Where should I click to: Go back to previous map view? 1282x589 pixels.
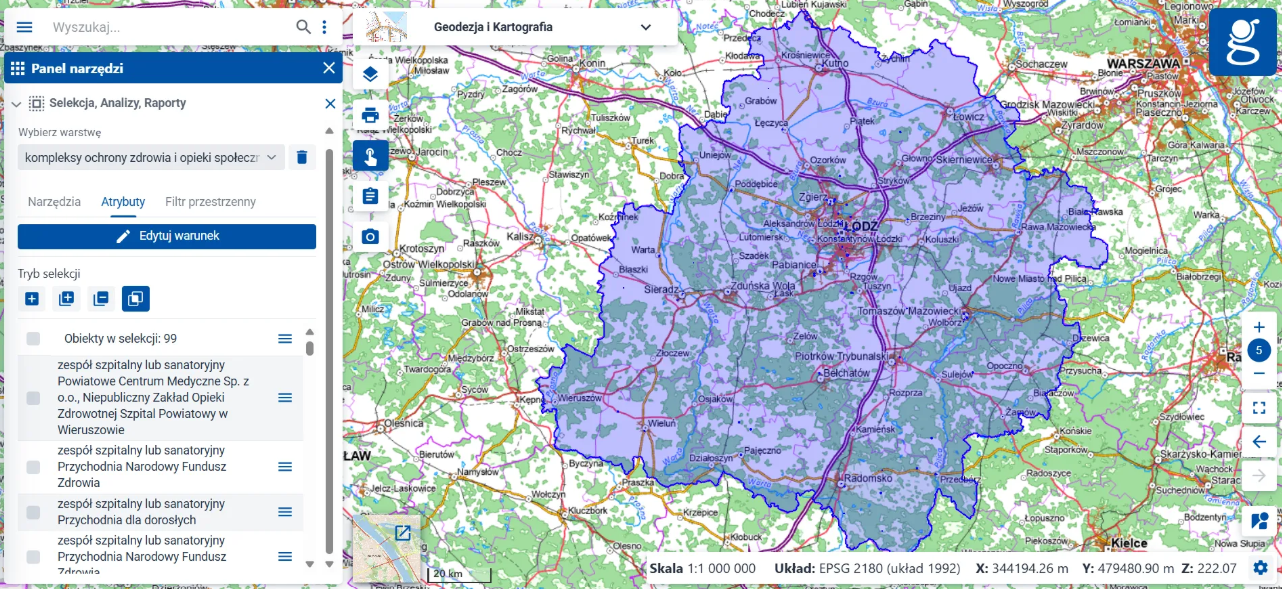(1259, 441)
